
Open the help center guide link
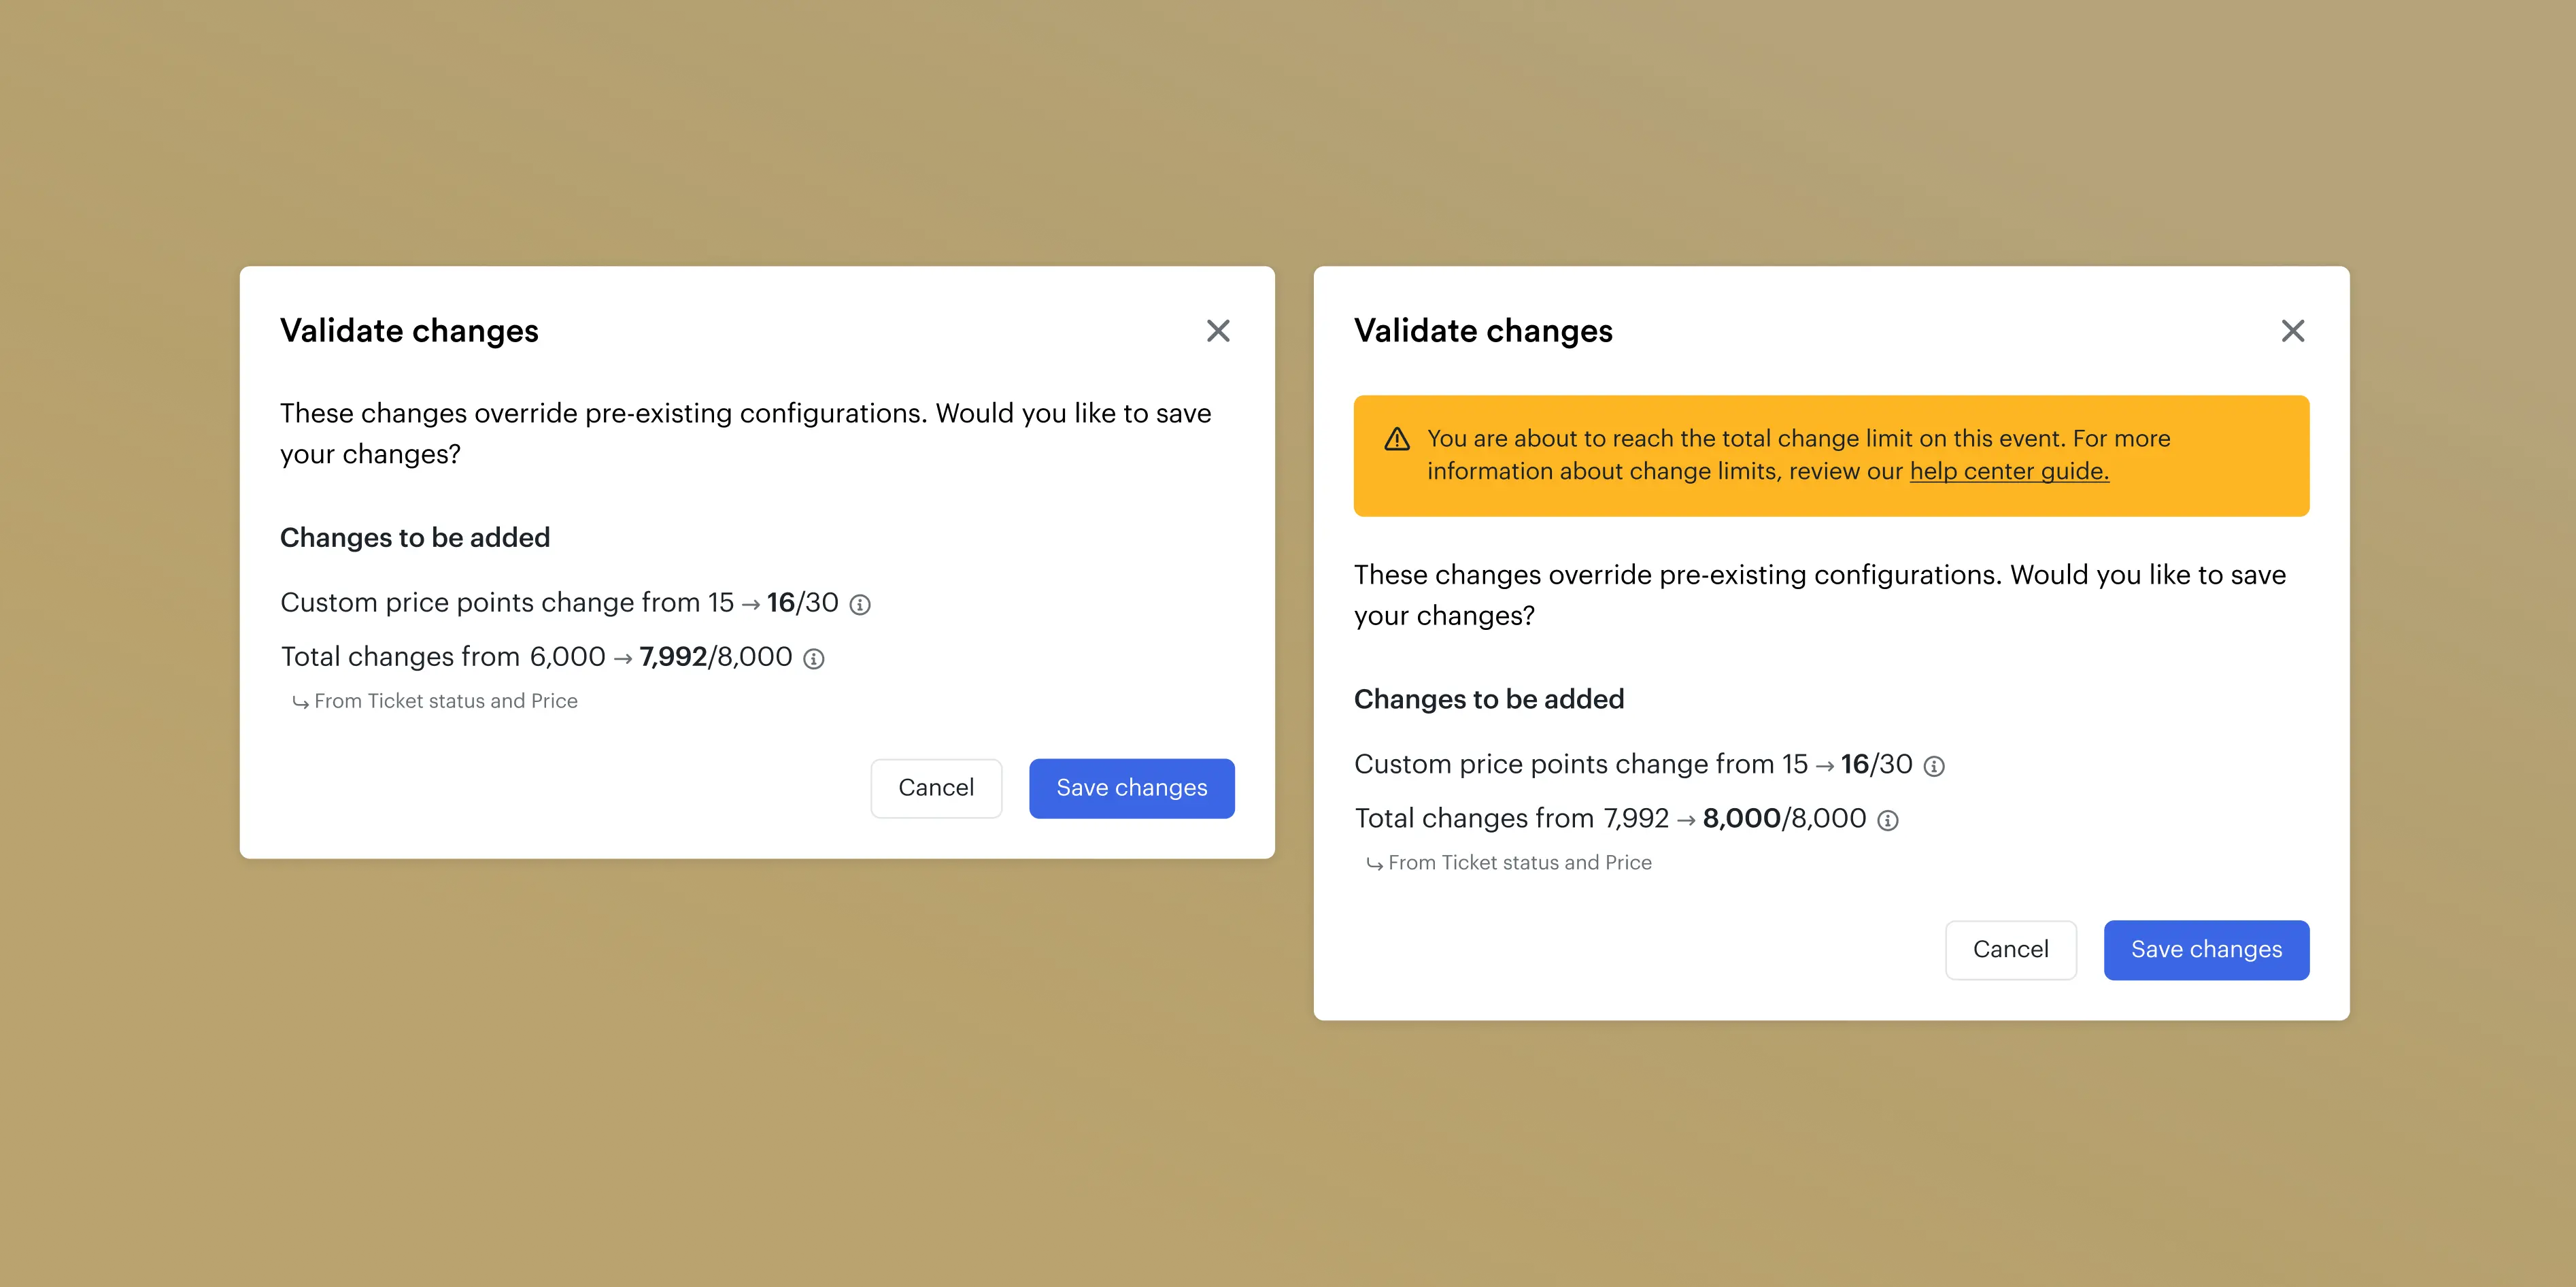click(x=2008, y=471)
